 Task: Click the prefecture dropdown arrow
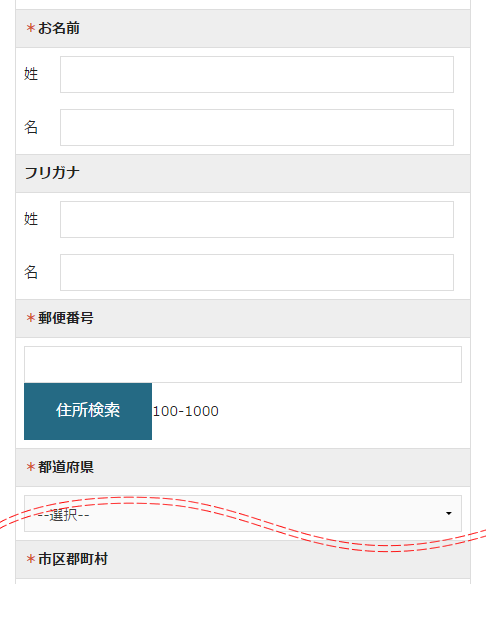point(449,514)
